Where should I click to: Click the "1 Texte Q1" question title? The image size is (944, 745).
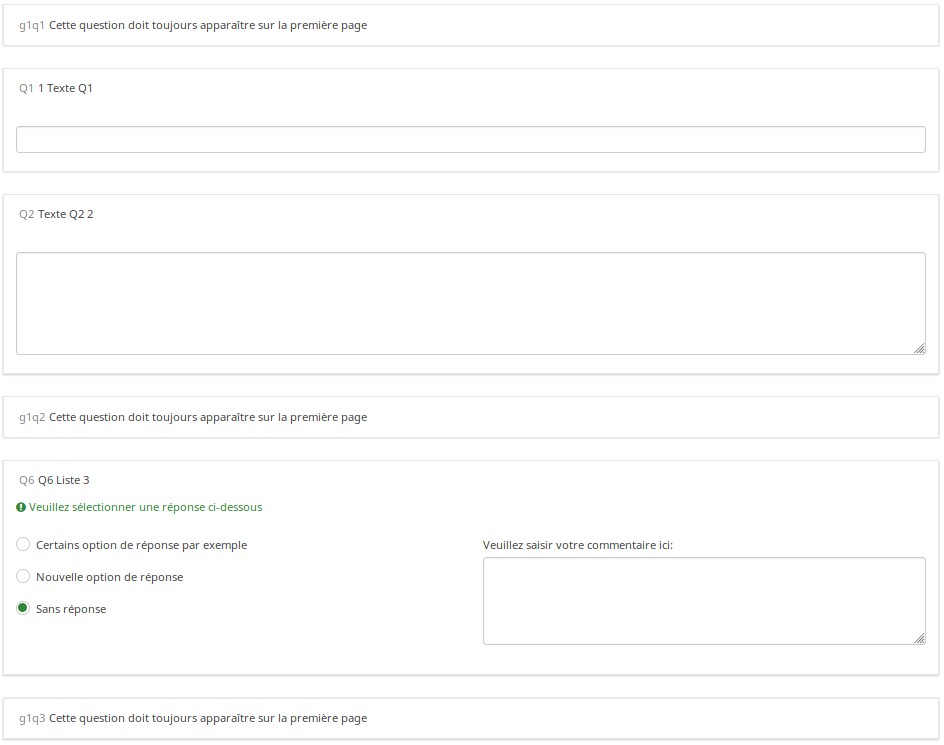point(65,88)
